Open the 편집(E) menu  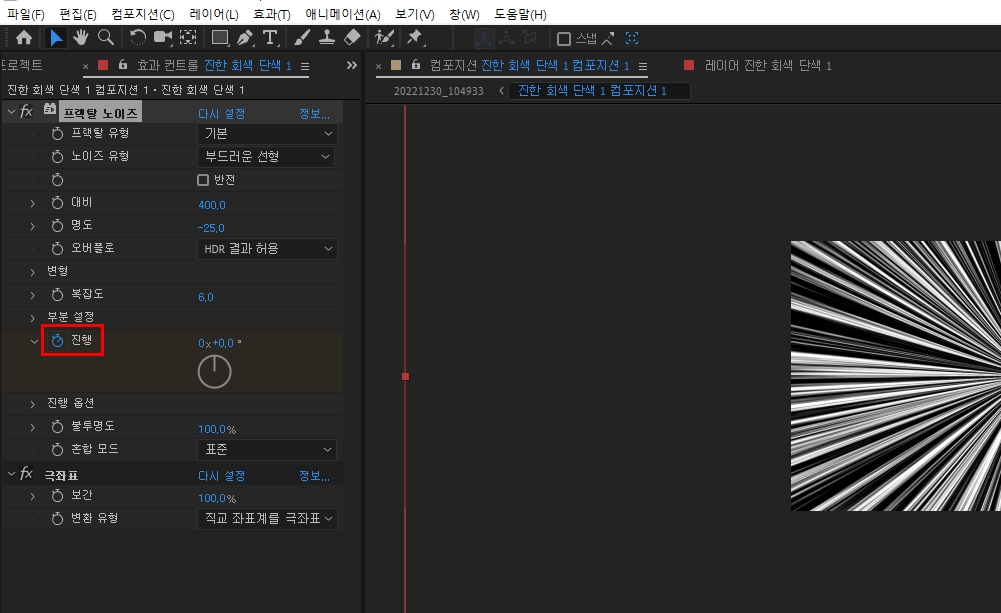78,14
